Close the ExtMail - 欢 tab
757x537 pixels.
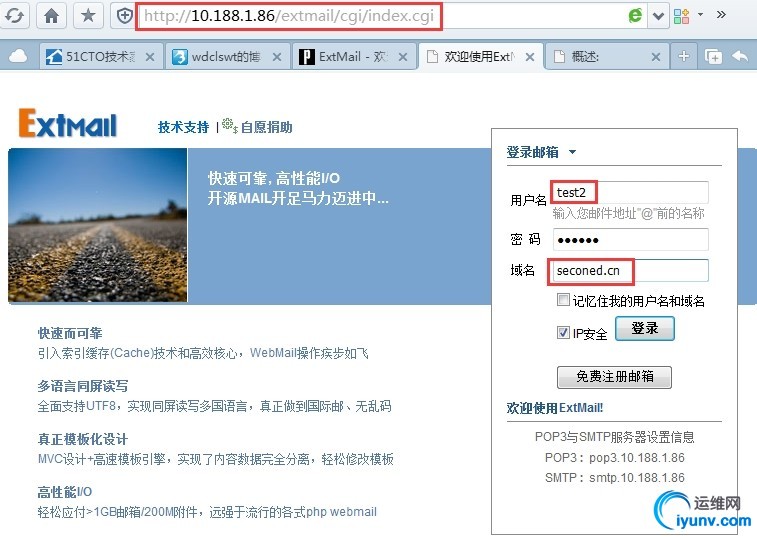(x=403, y=57)
